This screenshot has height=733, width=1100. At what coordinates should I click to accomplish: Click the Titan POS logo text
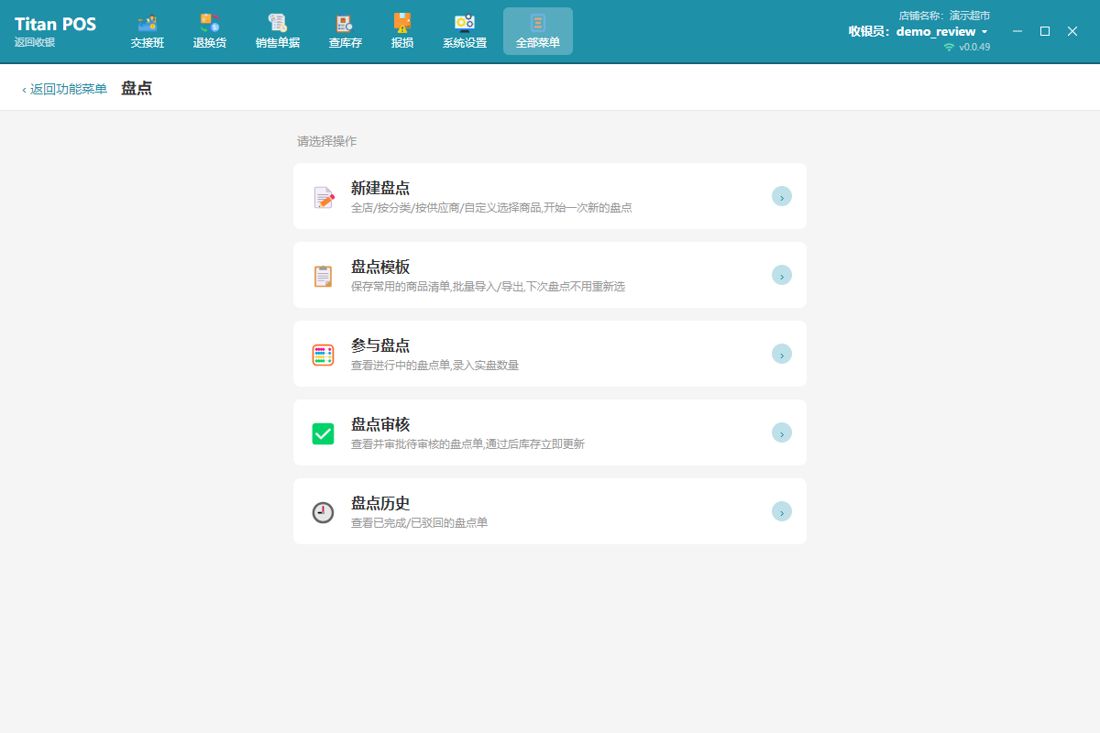55,24
